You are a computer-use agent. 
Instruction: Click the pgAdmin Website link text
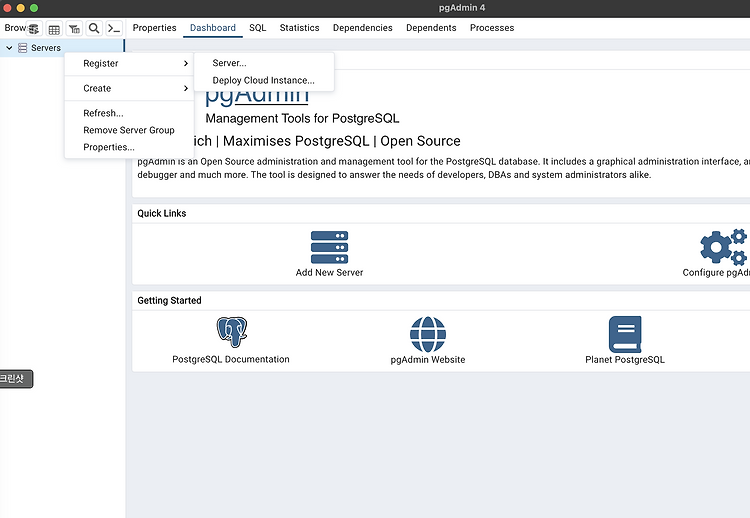(428, 360)
